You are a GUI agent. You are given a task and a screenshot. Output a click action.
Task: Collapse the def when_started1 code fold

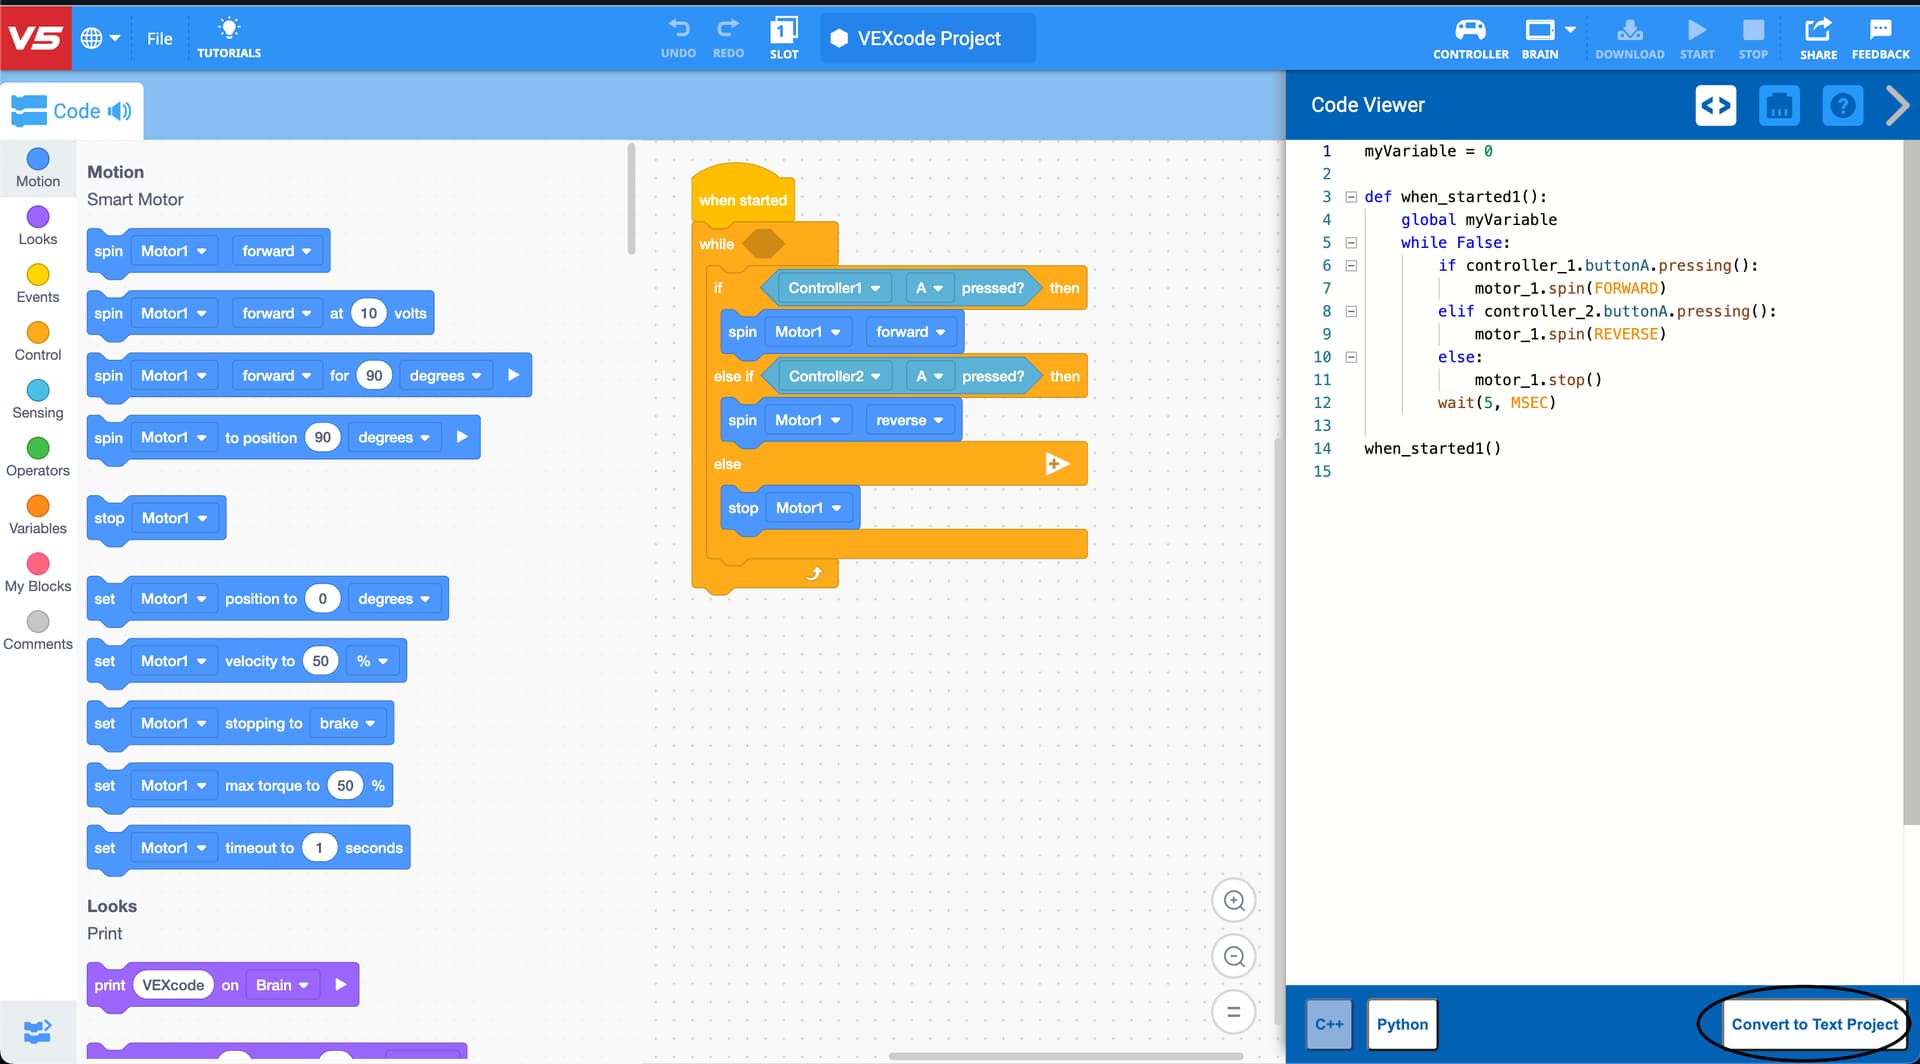(x=1351, y=197)
